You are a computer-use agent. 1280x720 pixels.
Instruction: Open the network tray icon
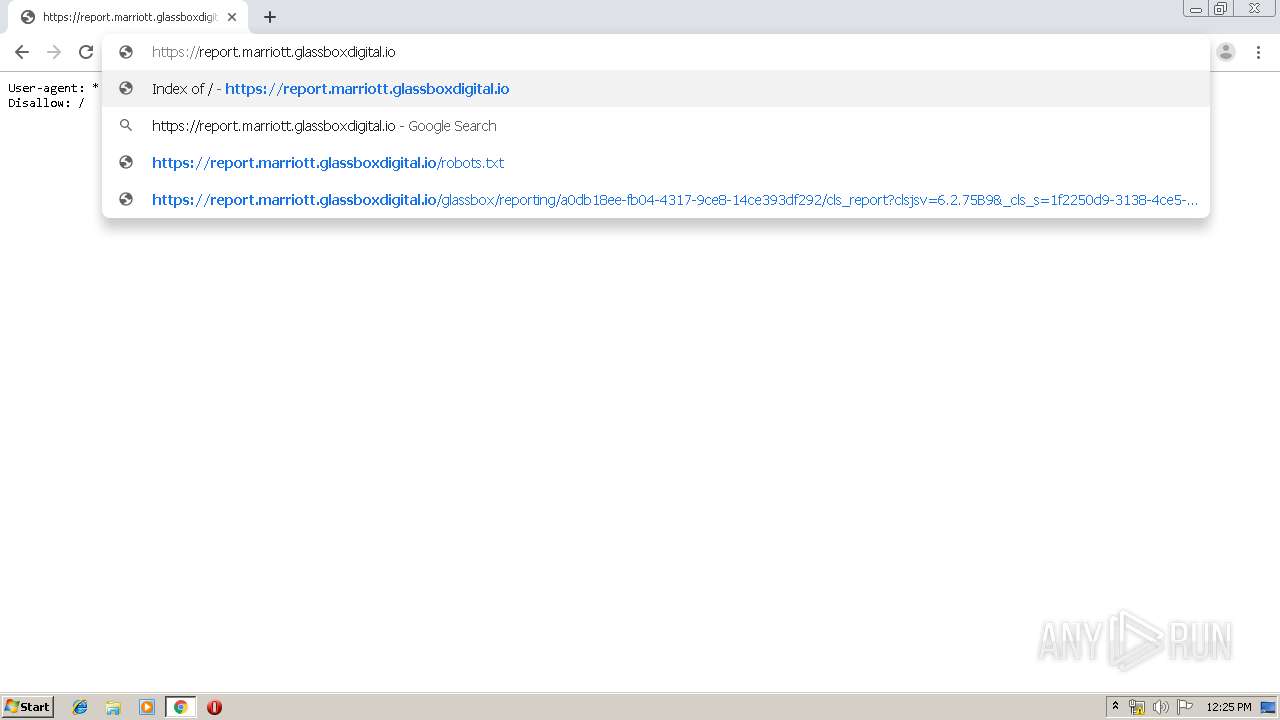(x=1137, y=707)
